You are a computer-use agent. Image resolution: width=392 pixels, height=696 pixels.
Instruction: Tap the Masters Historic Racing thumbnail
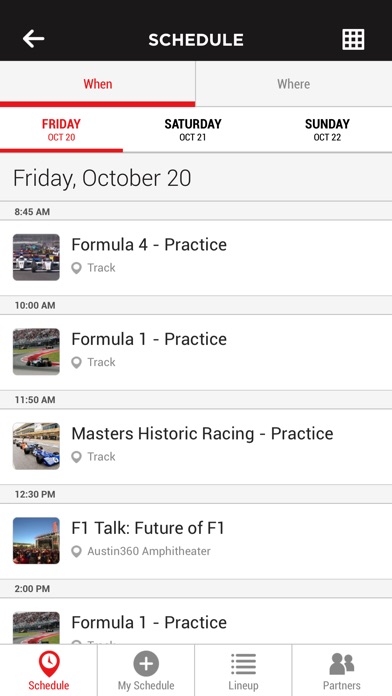coord(36,446)
